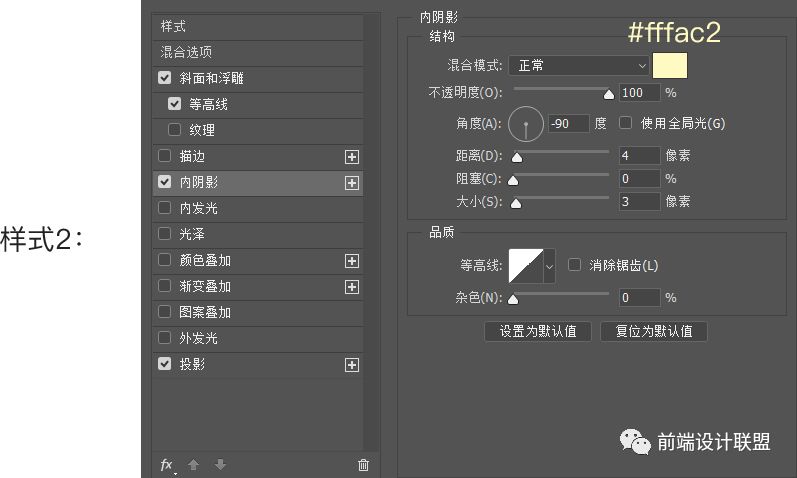Enable the 光泽 checkbox

tap(164, 233)
